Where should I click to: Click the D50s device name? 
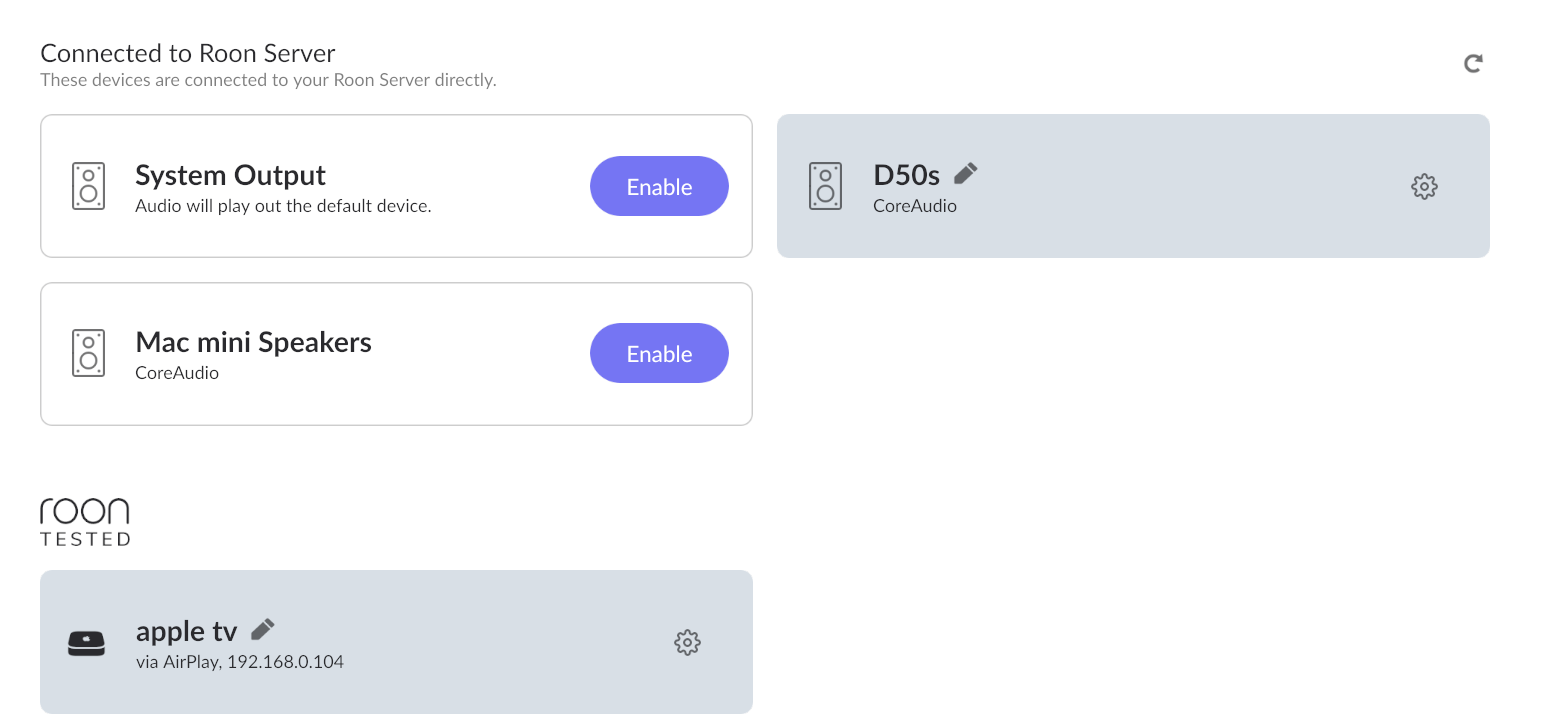[x=907, y=175]
